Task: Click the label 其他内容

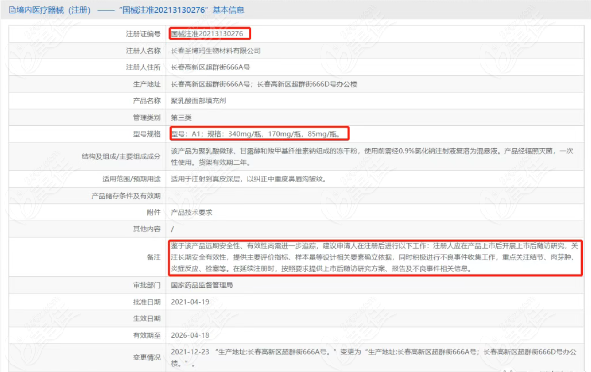Action: tap(147, 229)
